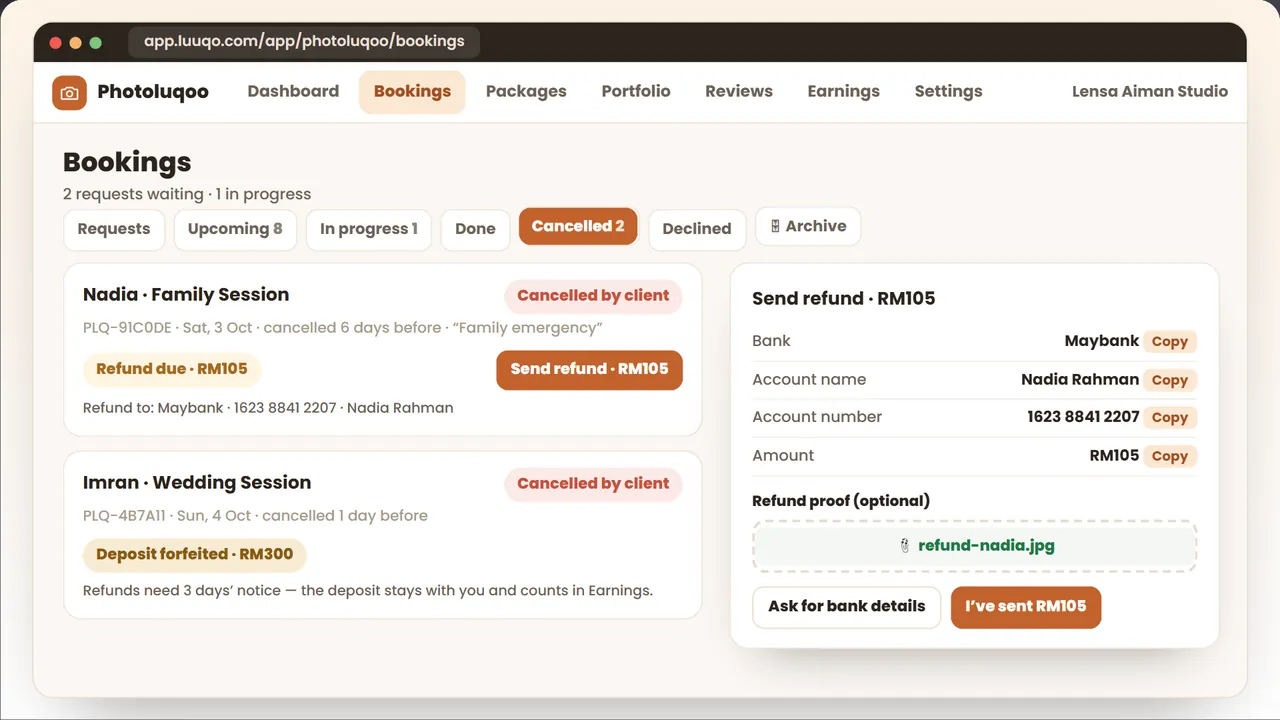This screenshot has width=1280, height=720.
Task: Go to the Bookings nav item
Action: tap(412, 91)
